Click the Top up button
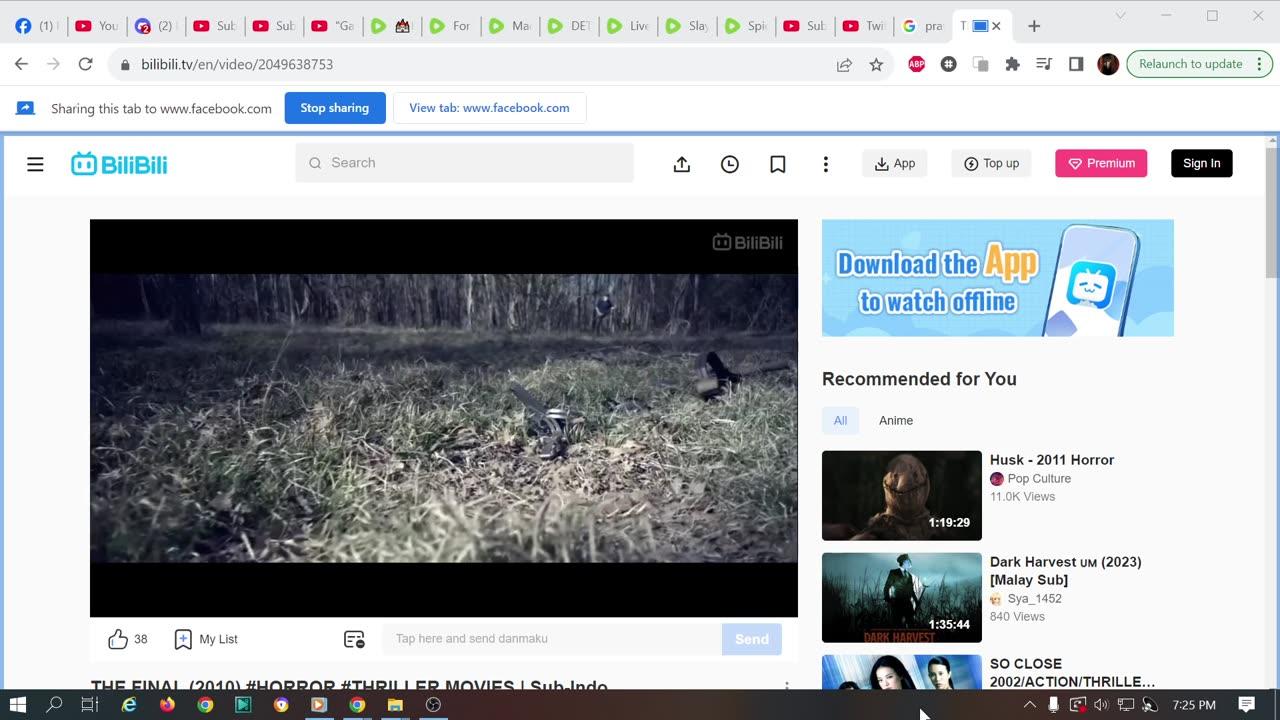1280x720 pixels. 991,164
